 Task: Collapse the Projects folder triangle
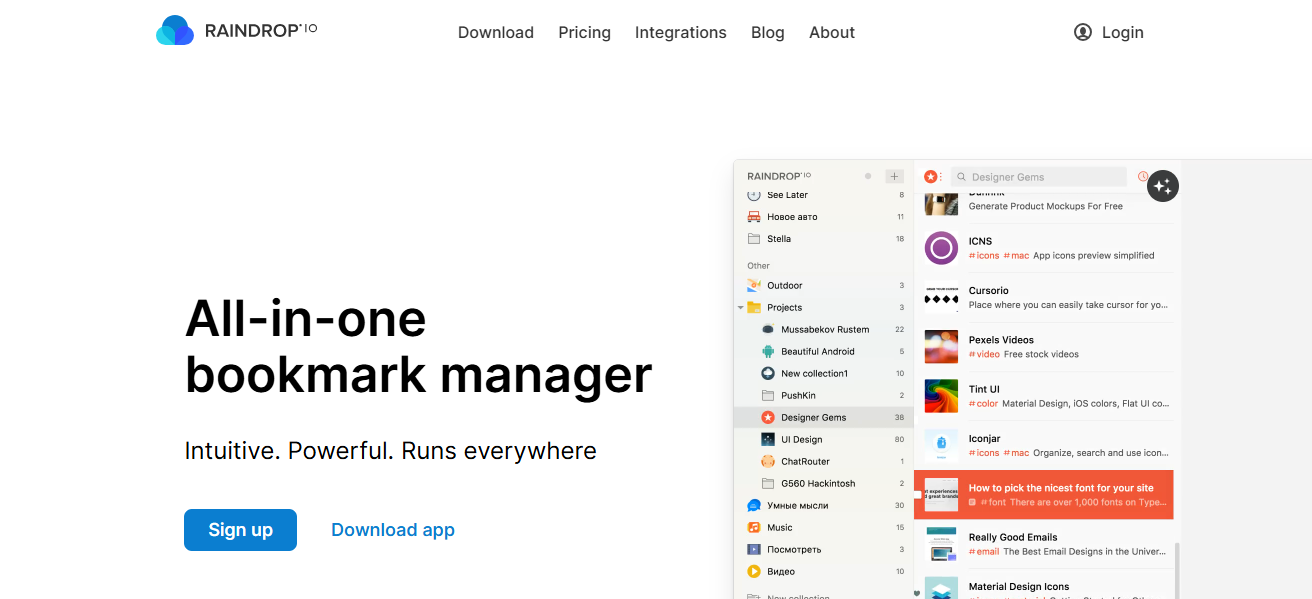(x=741, y=307)
